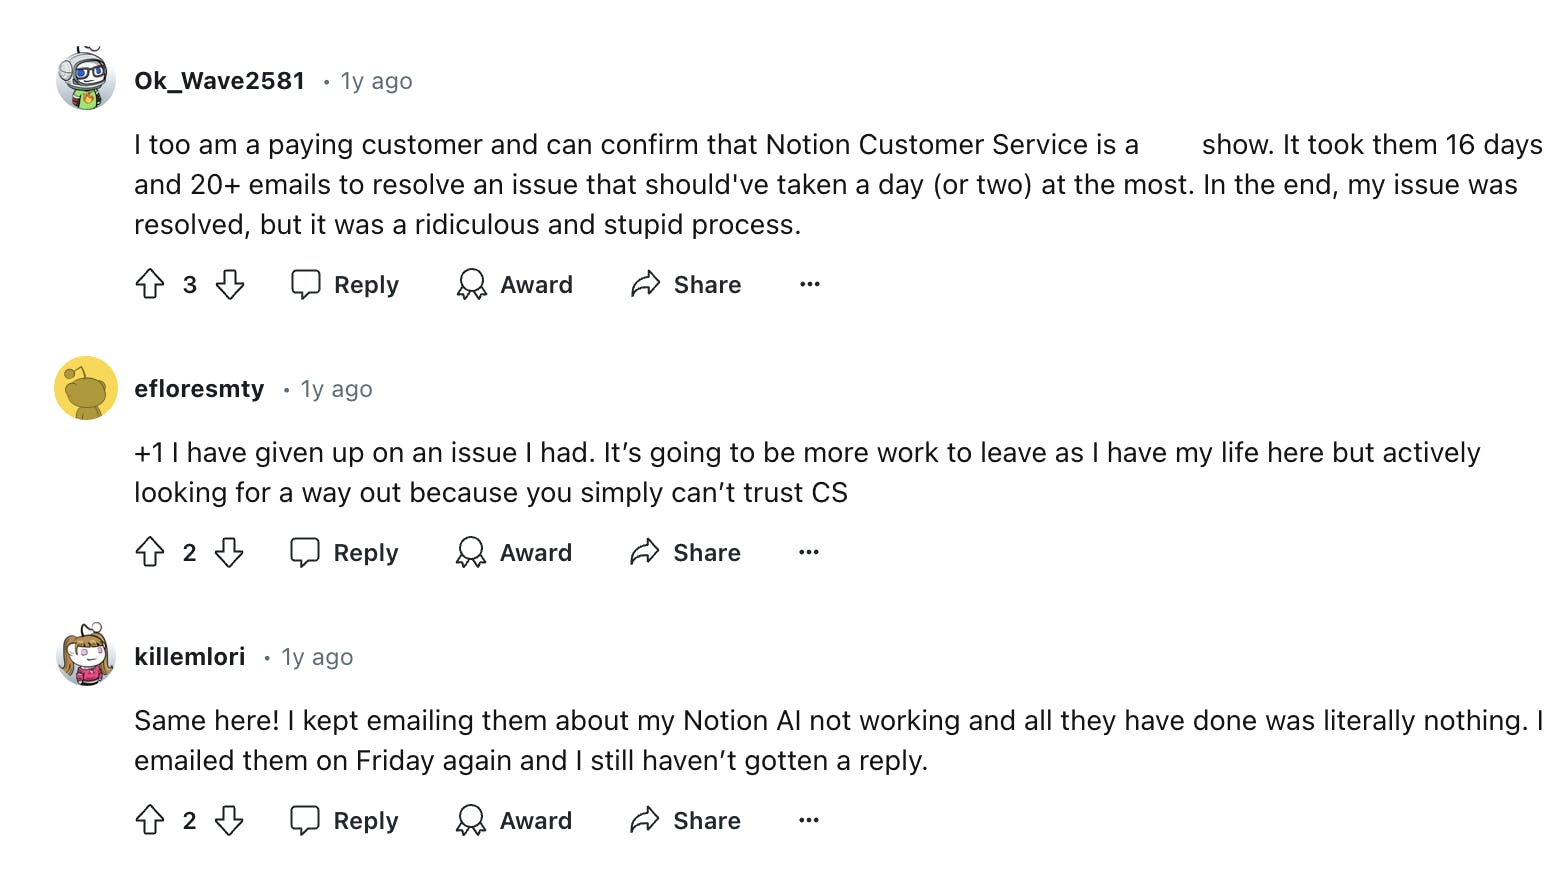1564x884 pixels.
Task: Upvote Ok_Wave2581's comment
Action: (150, 284)
